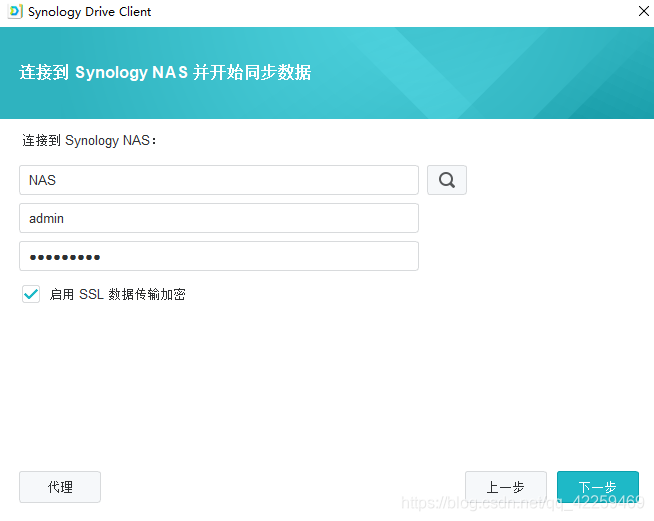This screenshot has width=654, height=521.
Task: Click into the password field
Action: click(x=219, y=256)
